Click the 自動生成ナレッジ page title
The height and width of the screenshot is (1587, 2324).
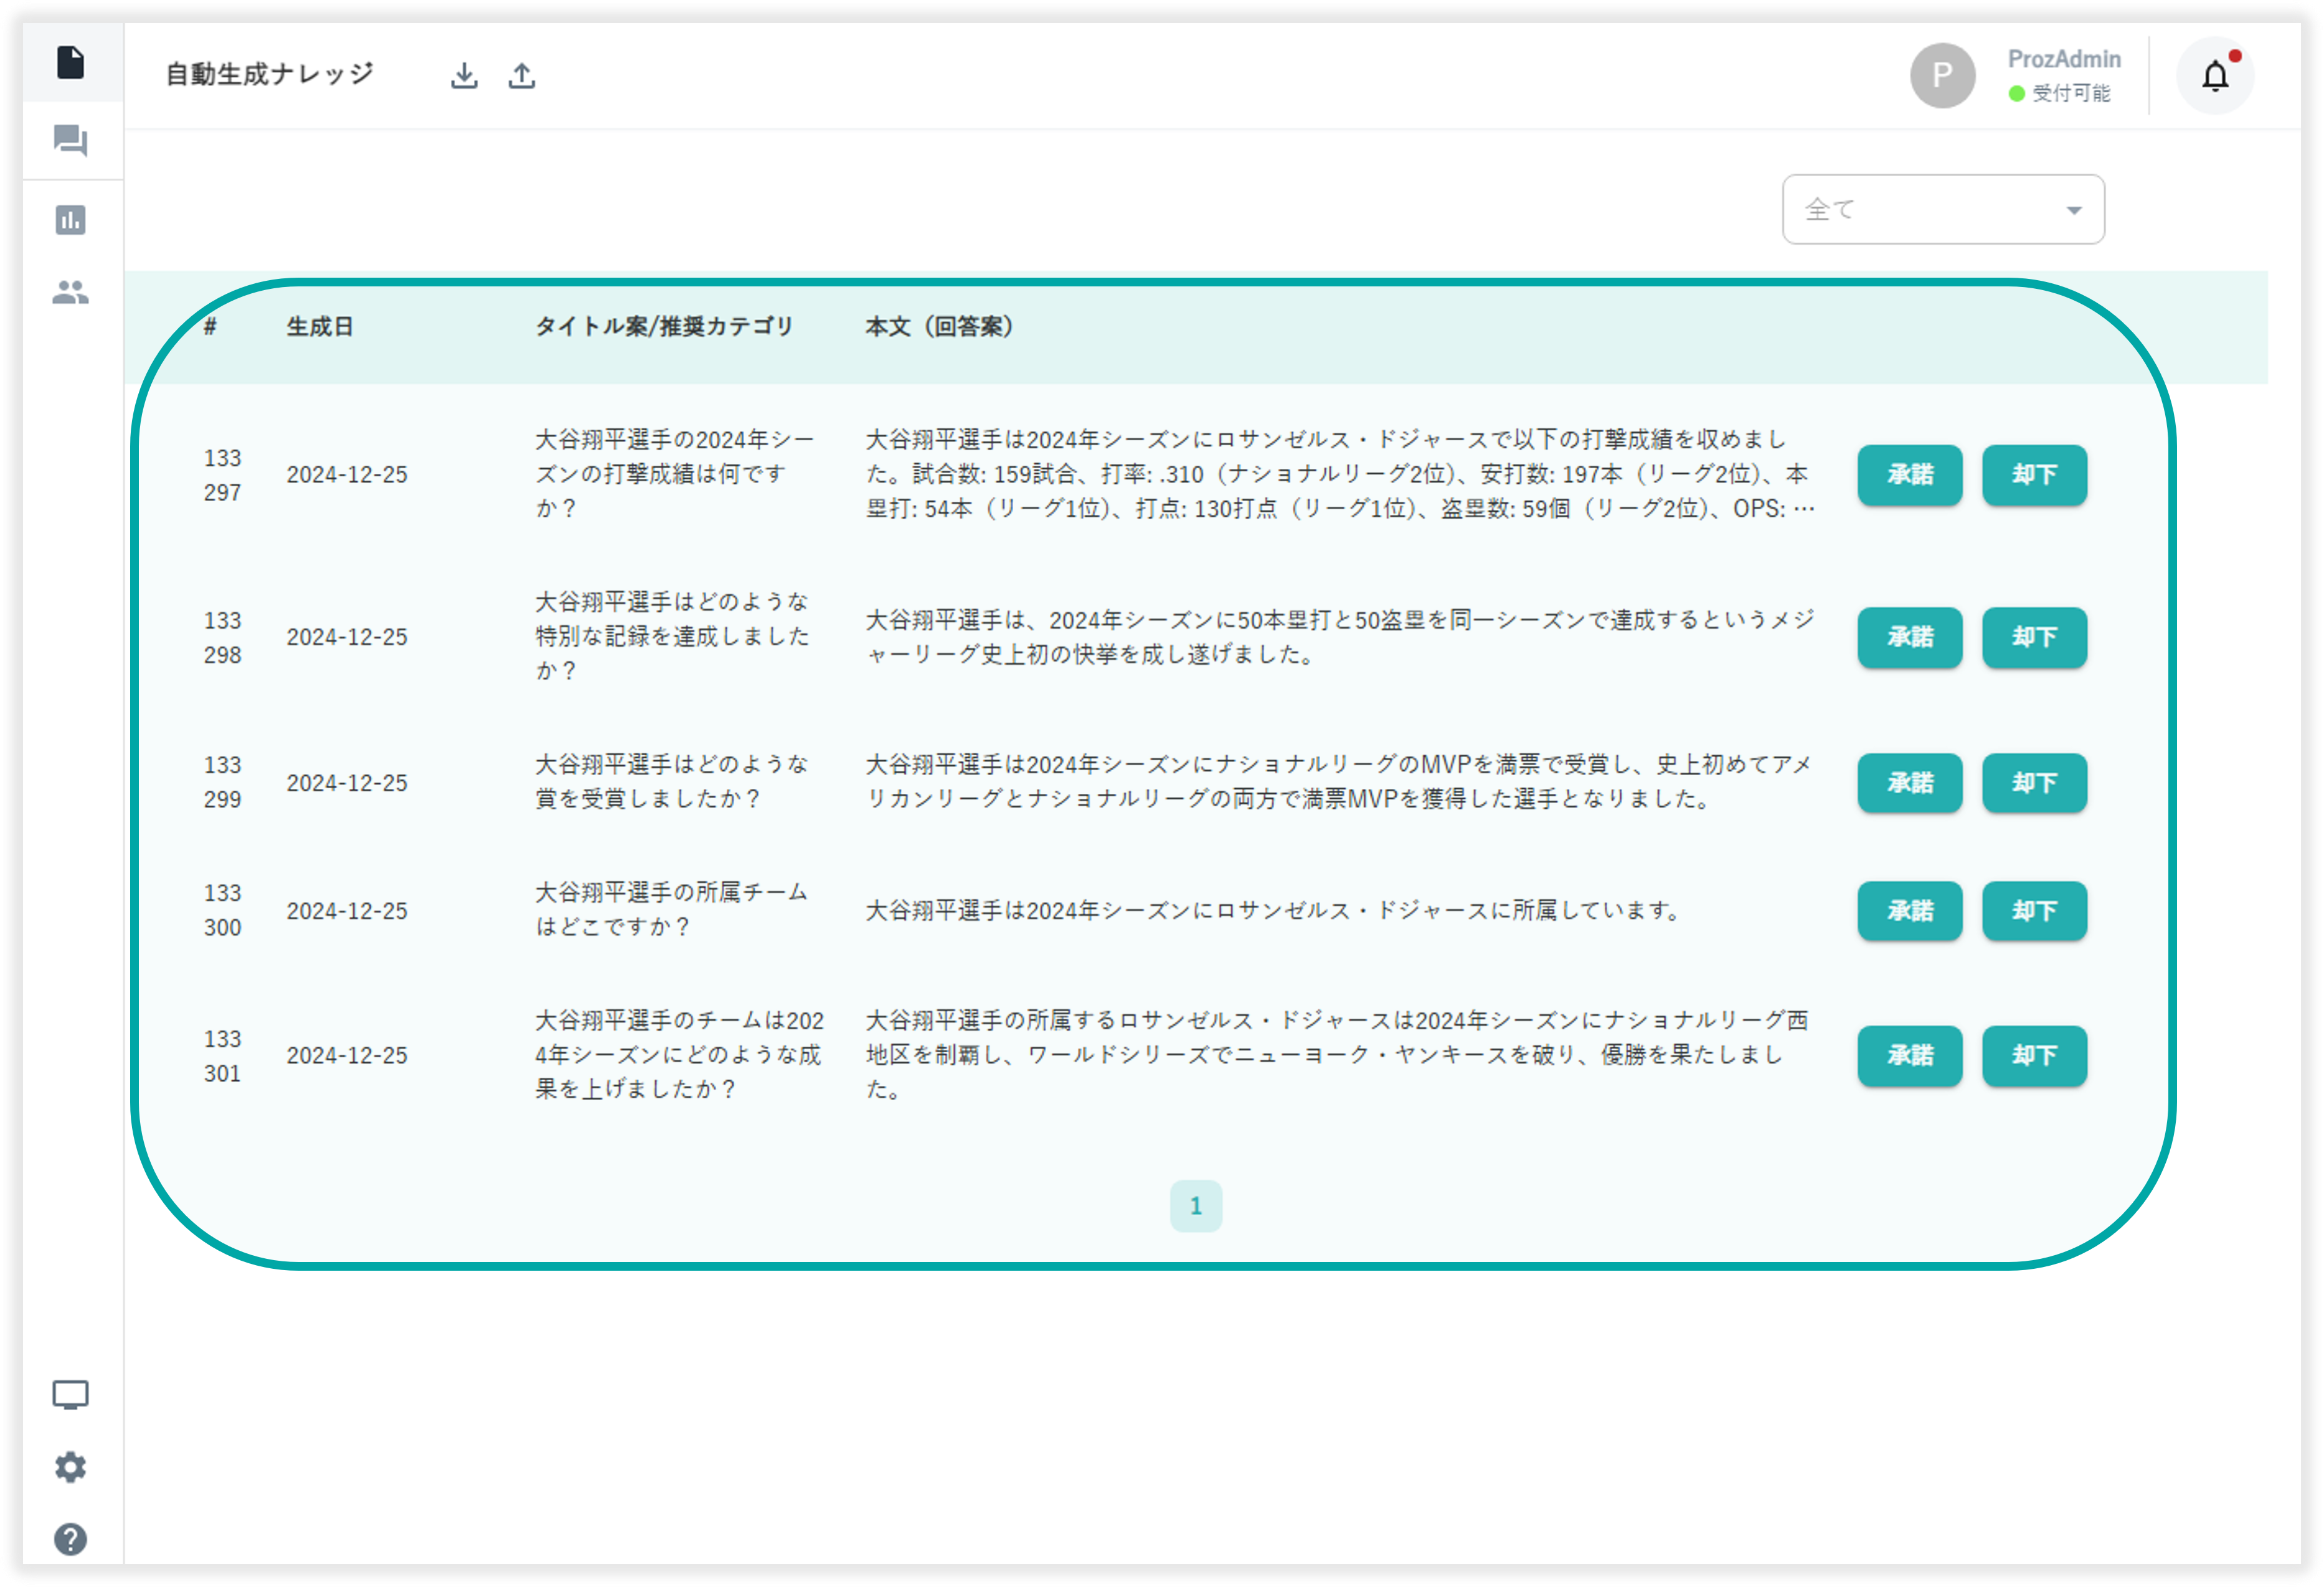[x=269, y=75]
